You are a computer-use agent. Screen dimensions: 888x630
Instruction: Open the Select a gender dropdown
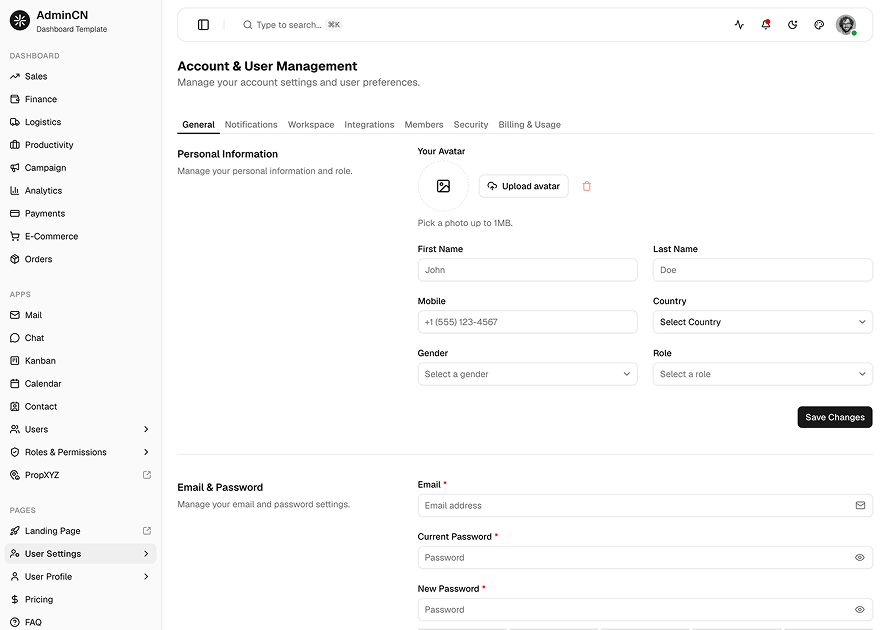(x=527, y=374)
